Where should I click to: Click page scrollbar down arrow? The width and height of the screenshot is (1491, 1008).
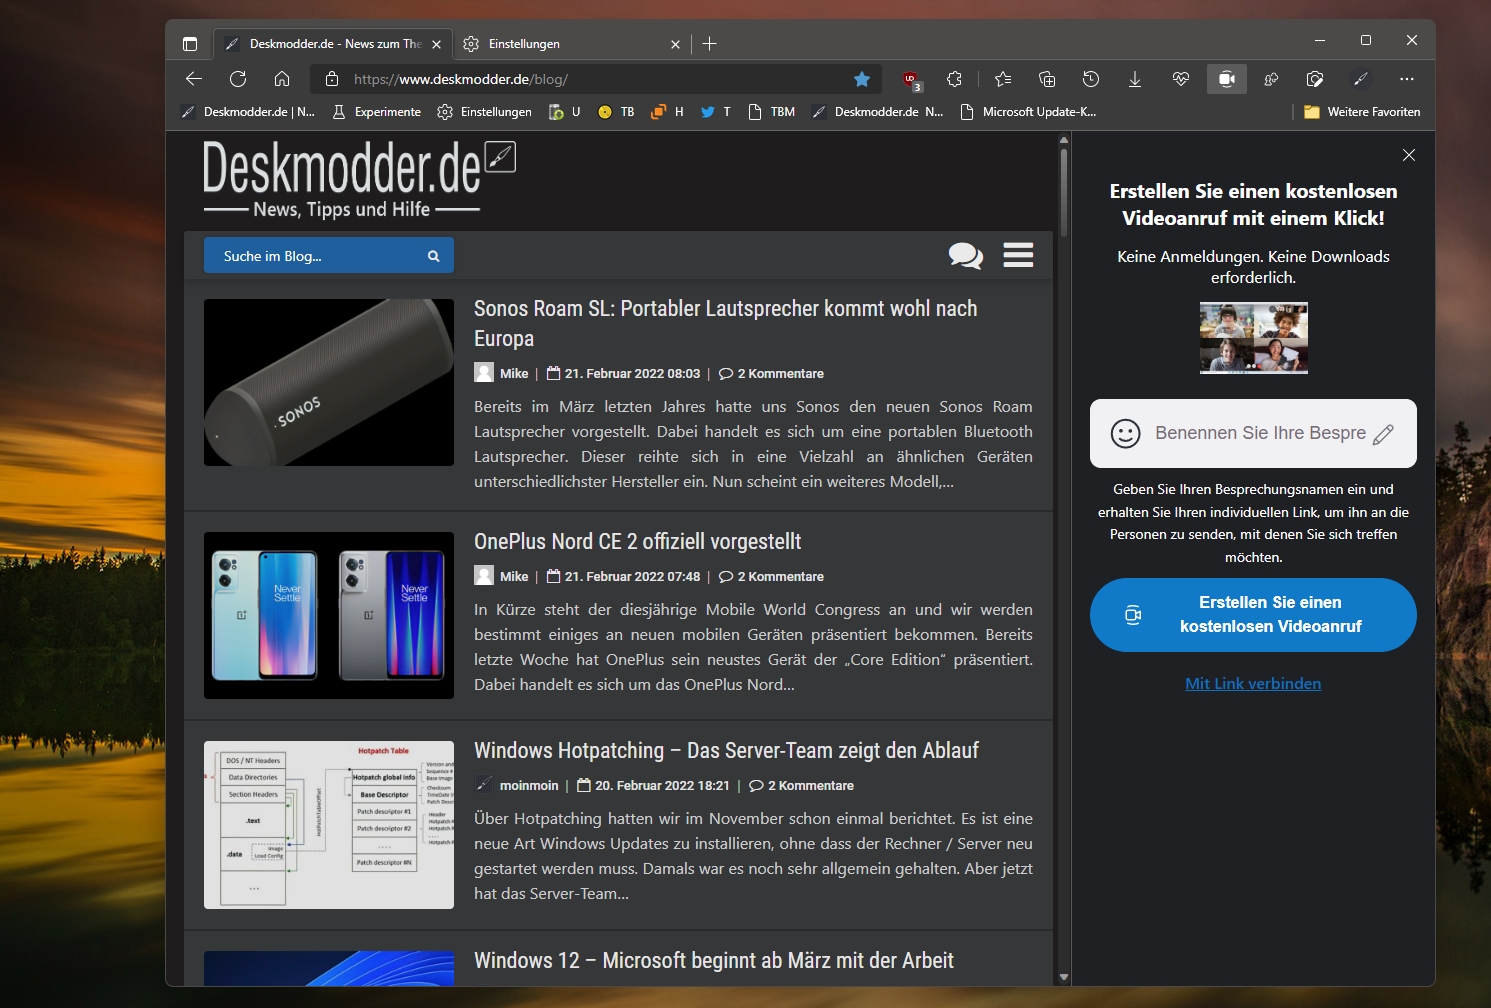[x=1064, y=977]
